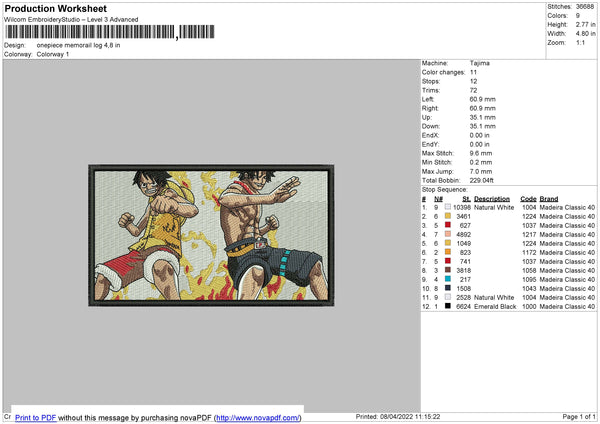Screen dimensions: 600x424
Task: Click thread code 1058
Action: (529, 270)
